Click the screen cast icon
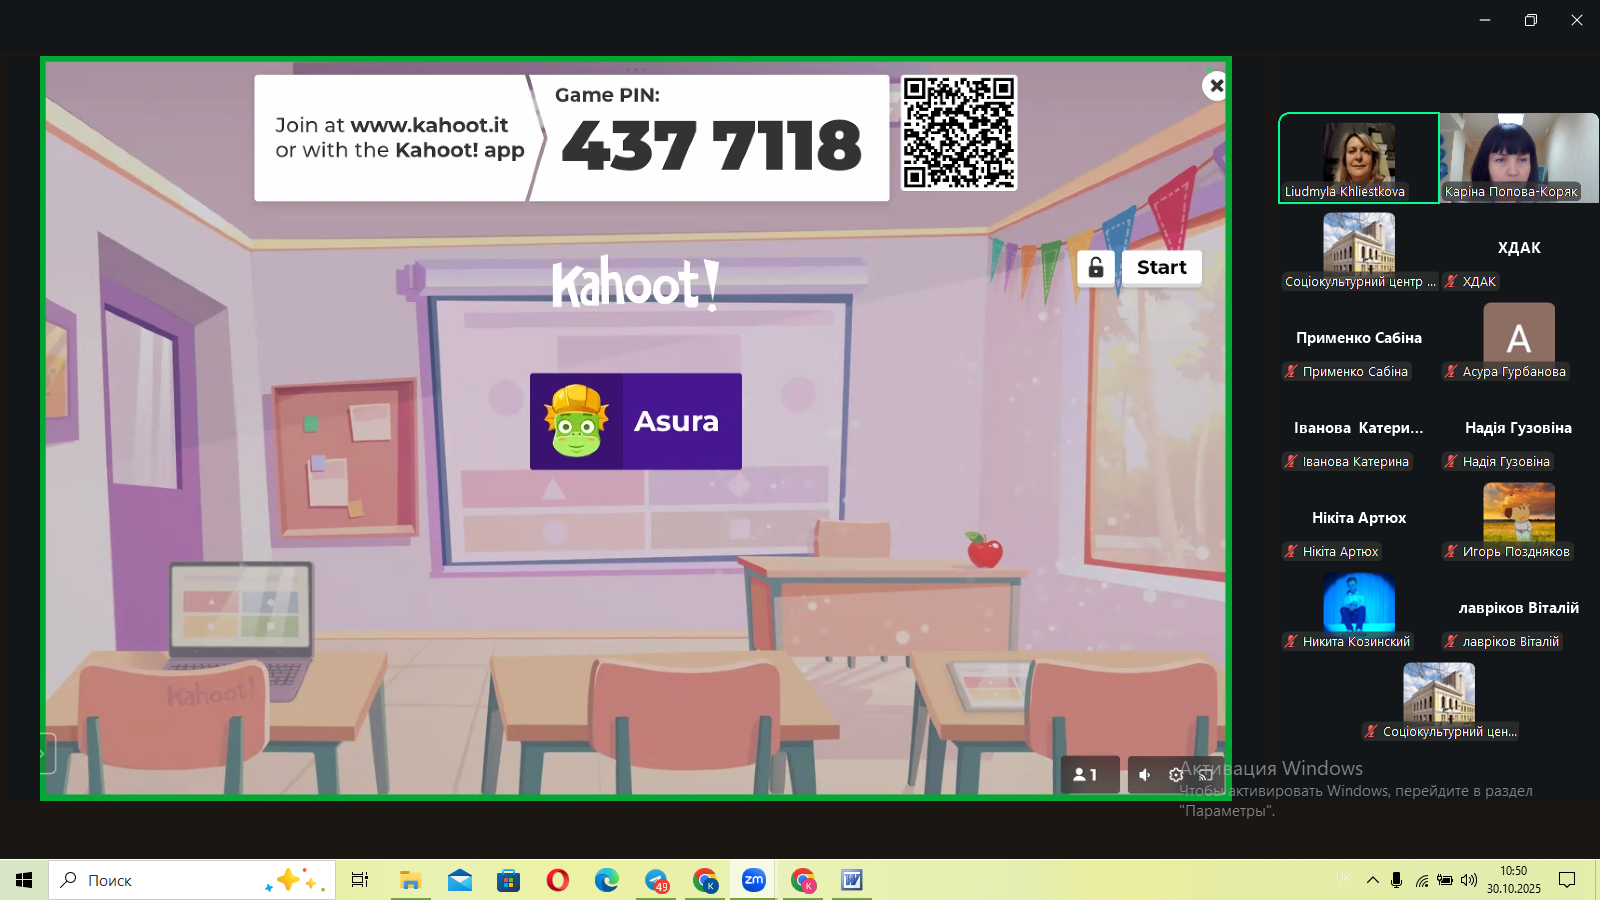1600x900 pixels. [1206, 775]
